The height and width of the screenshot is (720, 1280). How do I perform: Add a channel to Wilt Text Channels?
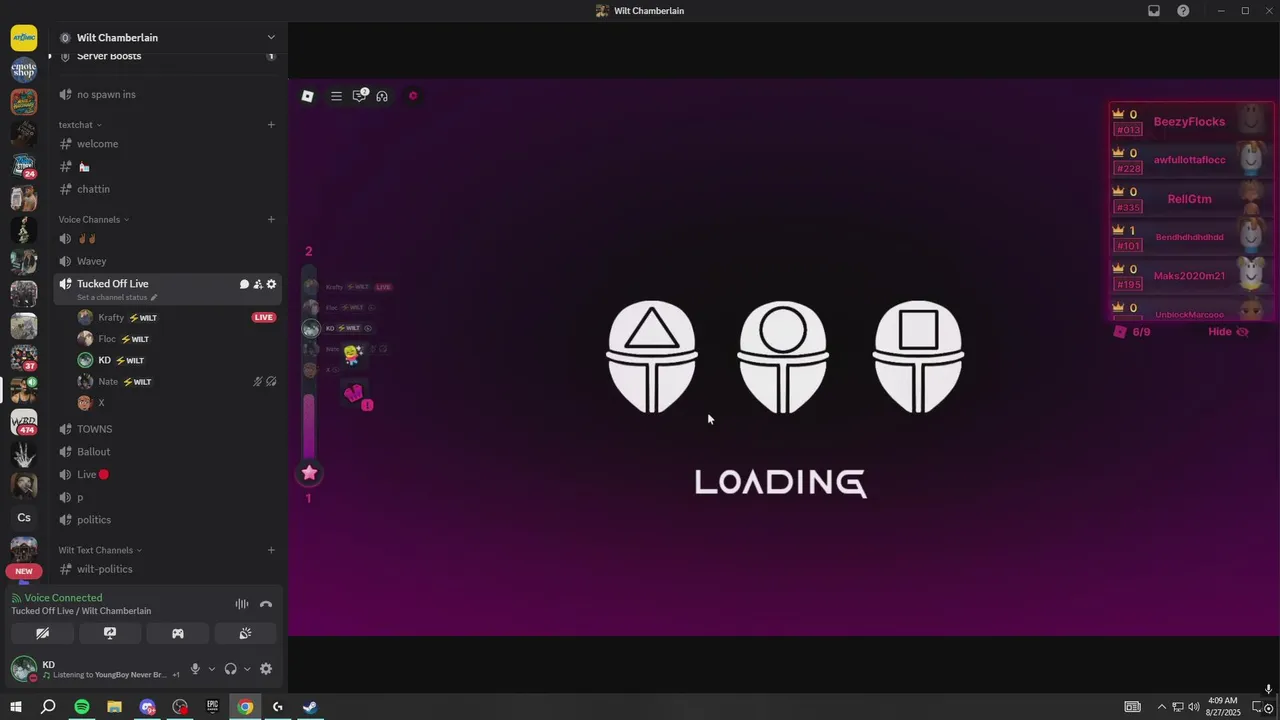271,550
